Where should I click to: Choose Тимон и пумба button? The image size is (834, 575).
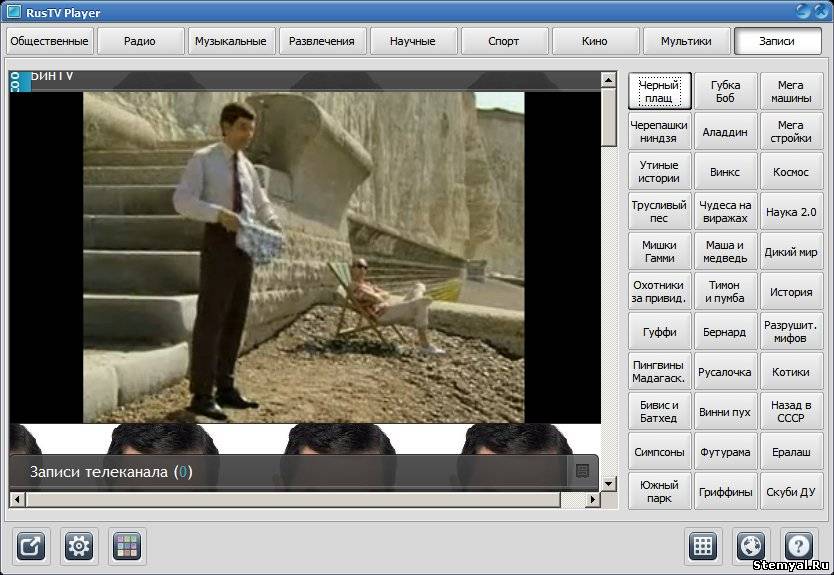point(725,291)
